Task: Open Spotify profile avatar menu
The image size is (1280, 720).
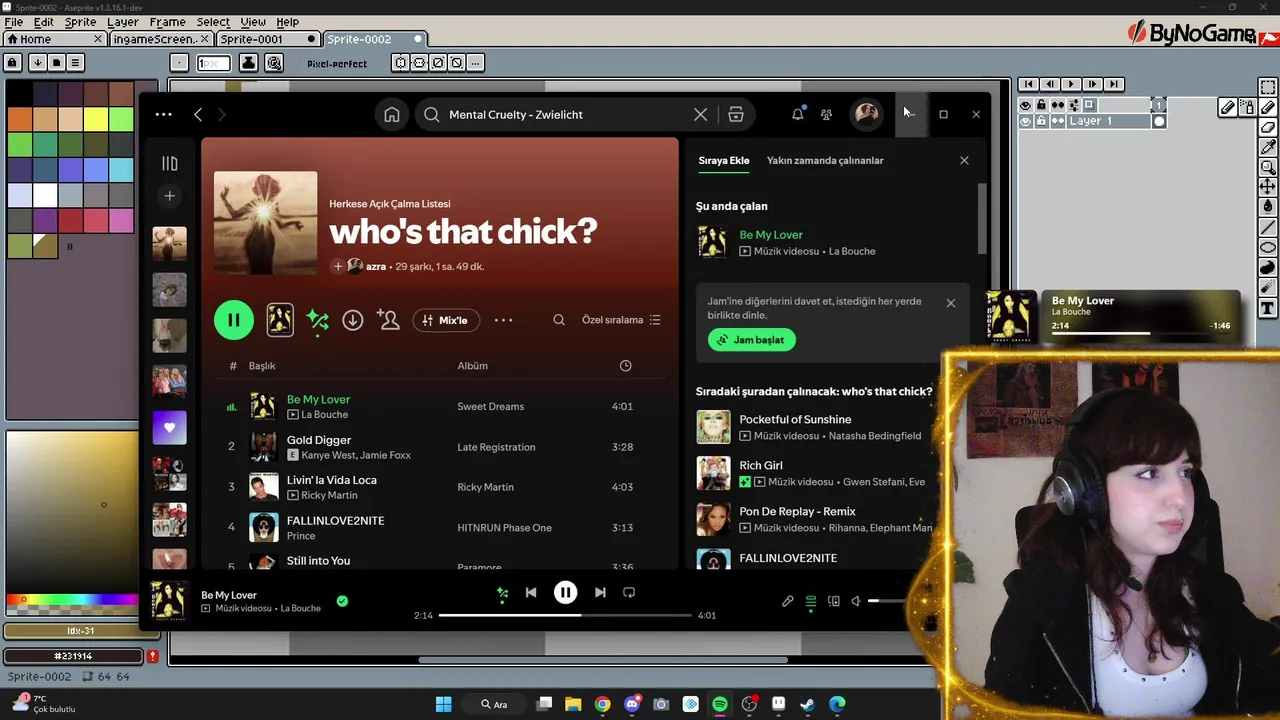Action: 866,113
